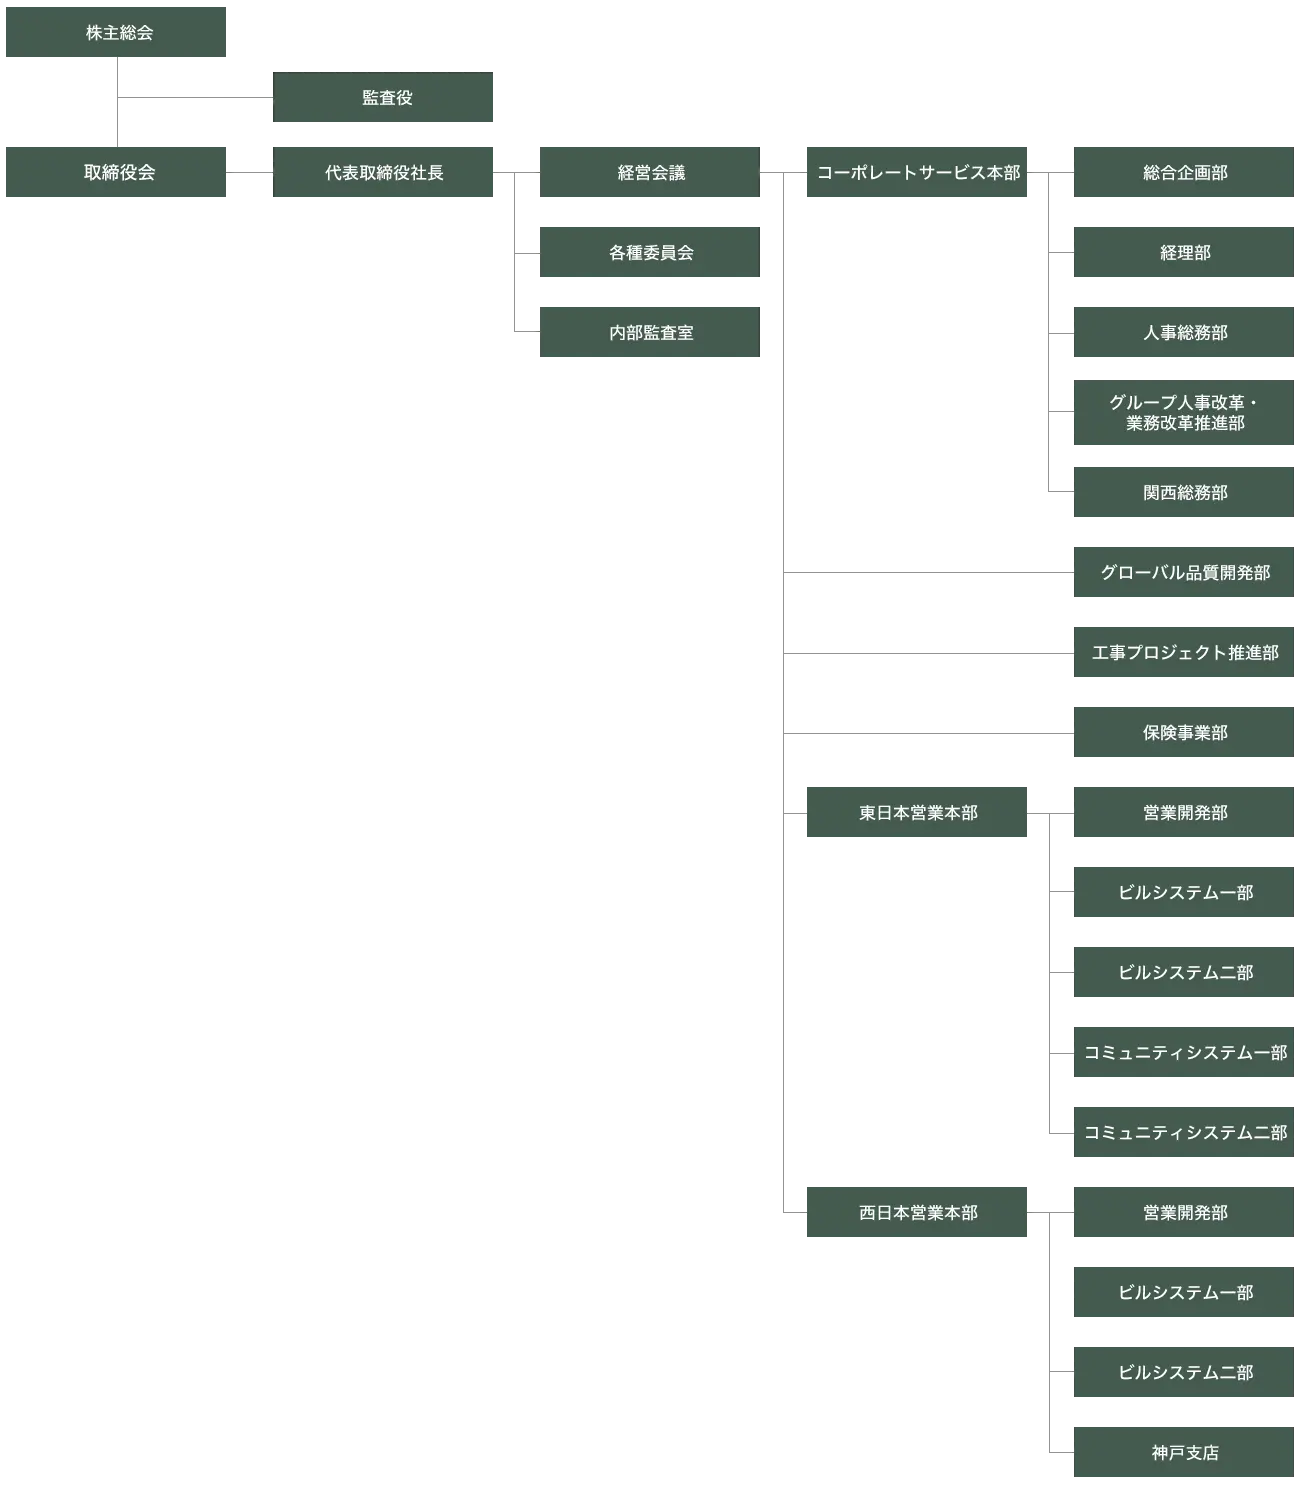Open the 経営会議 node
The width and height of the screenshot is (1300, 1502).
click(648, 172)
